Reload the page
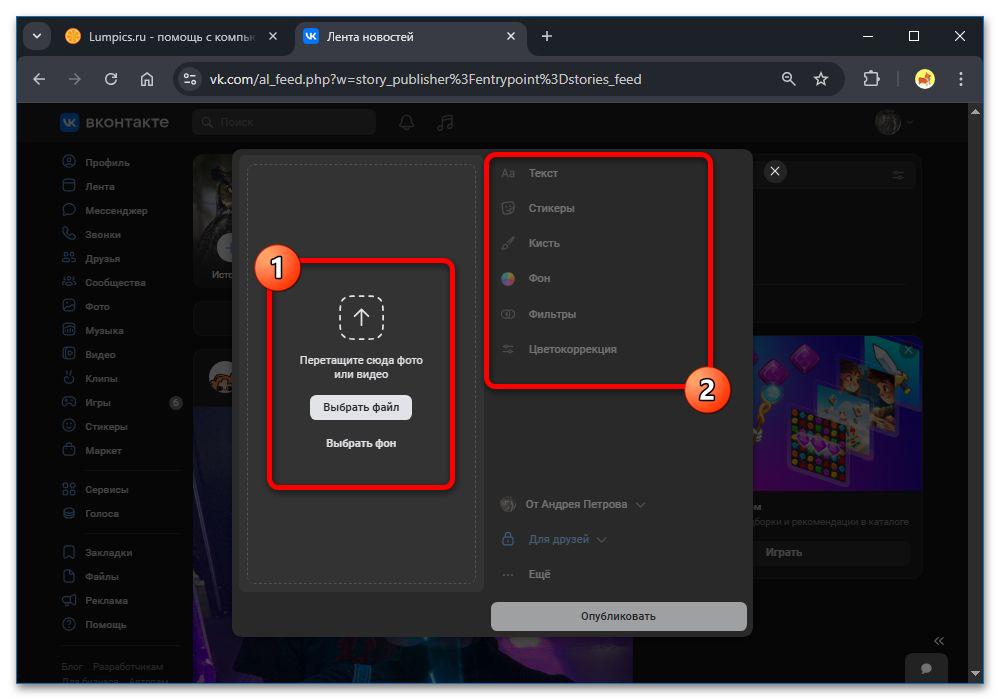1000x700 pixels. (x=111, y=79)
